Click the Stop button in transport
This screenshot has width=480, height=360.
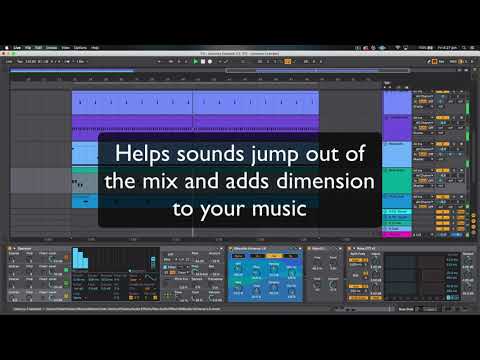(x=203, y=61)
